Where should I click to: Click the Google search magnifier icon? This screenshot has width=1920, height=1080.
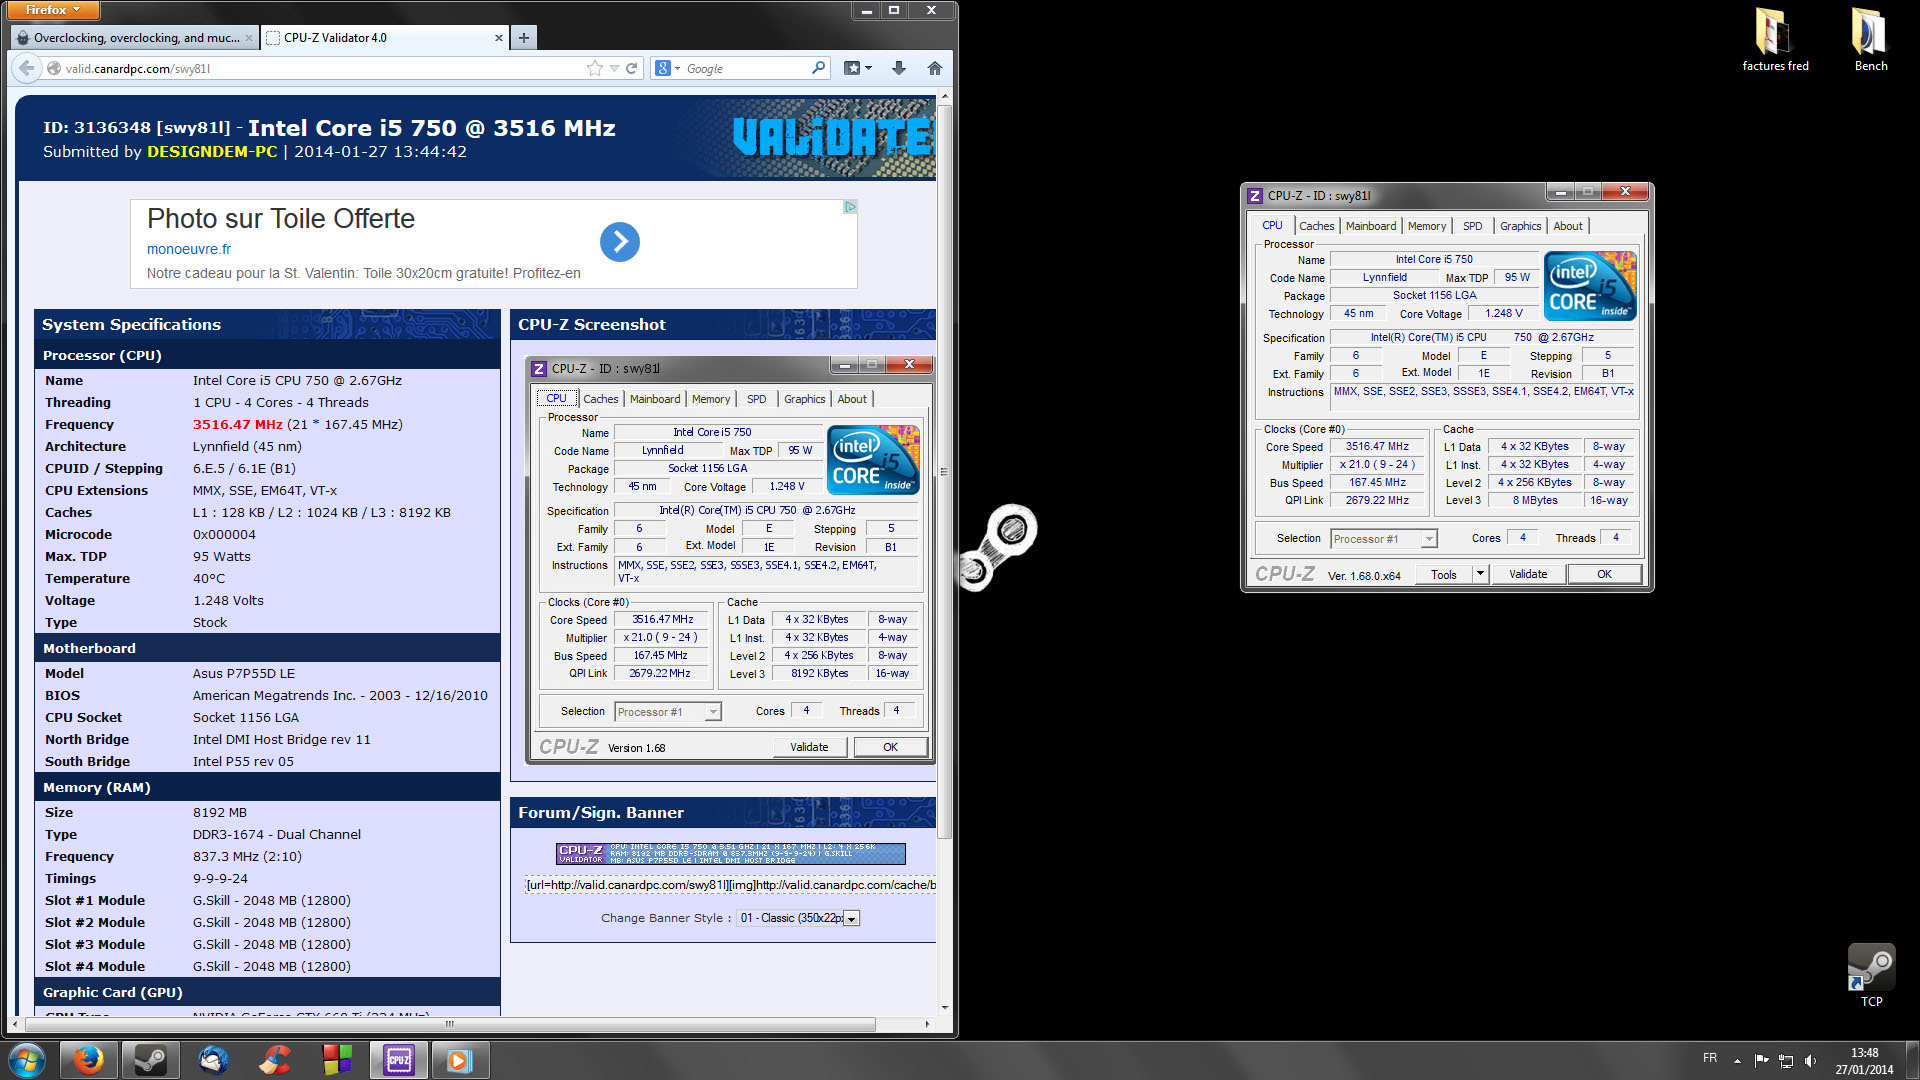(x=819, y=68)
